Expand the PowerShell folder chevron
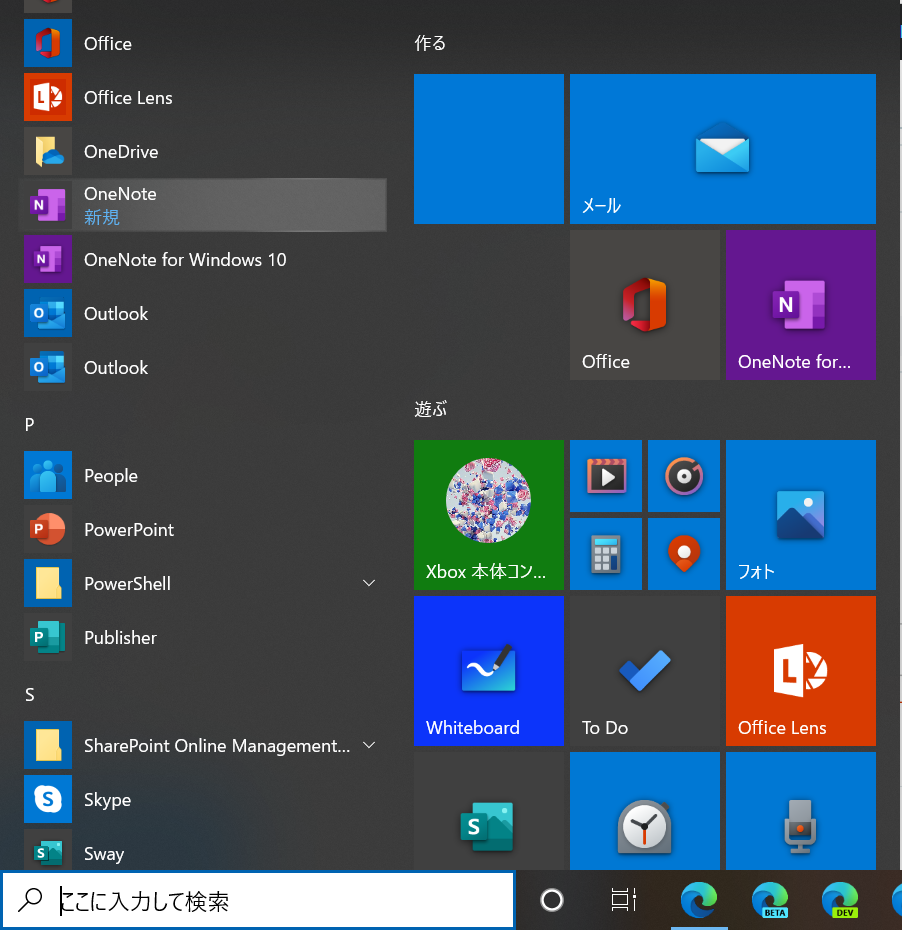902x930 pixels. point(369,583)
